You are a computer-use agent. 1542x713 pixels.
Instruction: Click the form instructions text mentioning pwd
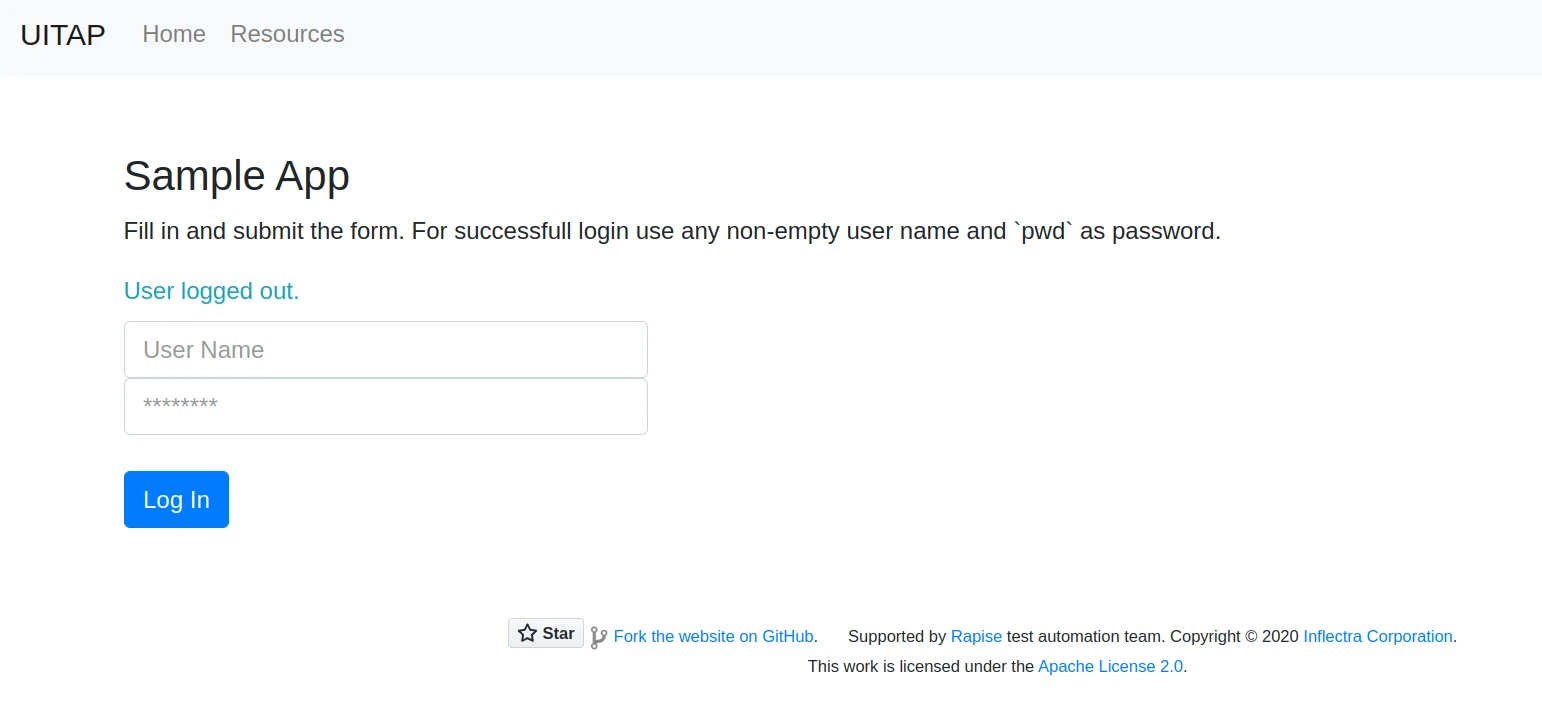pos(671,231)
